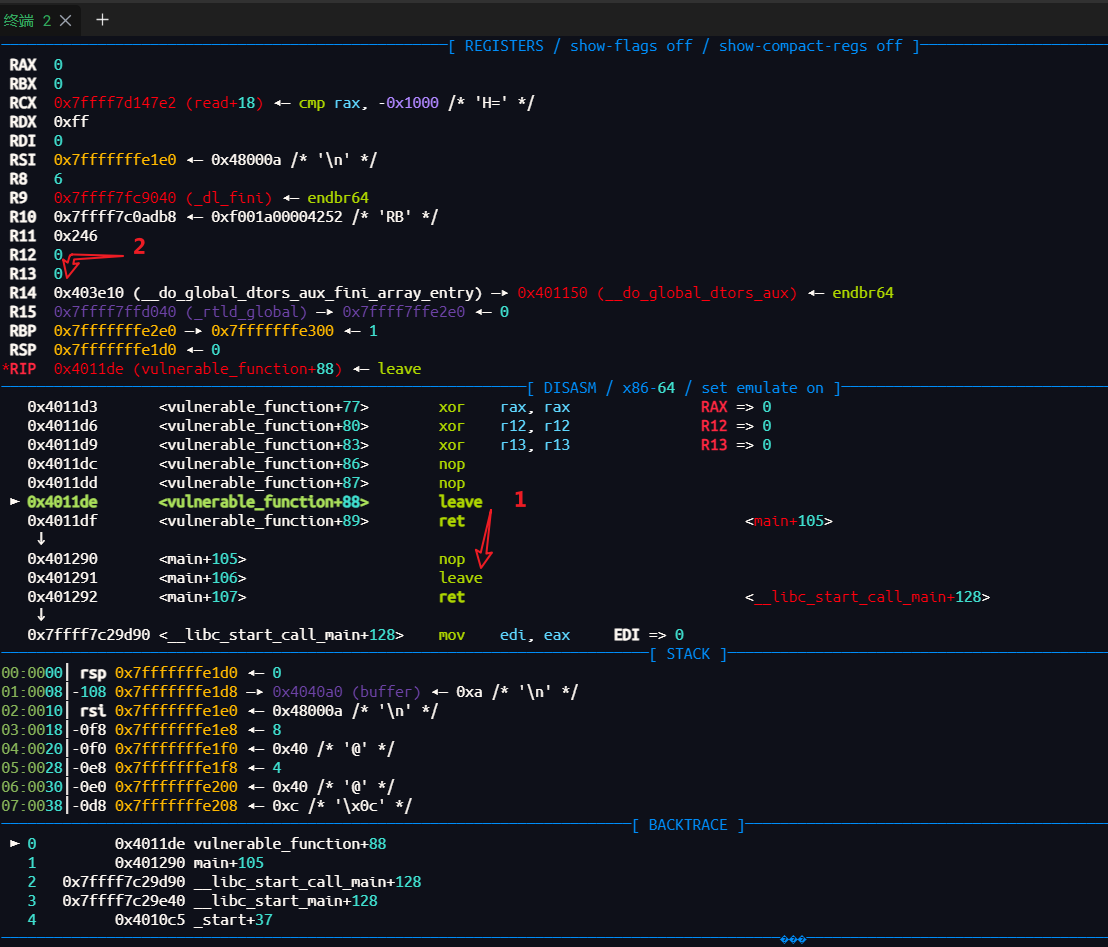
Task: Click the RCX value 0x7ffff7d147e2
Action: (114, 103)
